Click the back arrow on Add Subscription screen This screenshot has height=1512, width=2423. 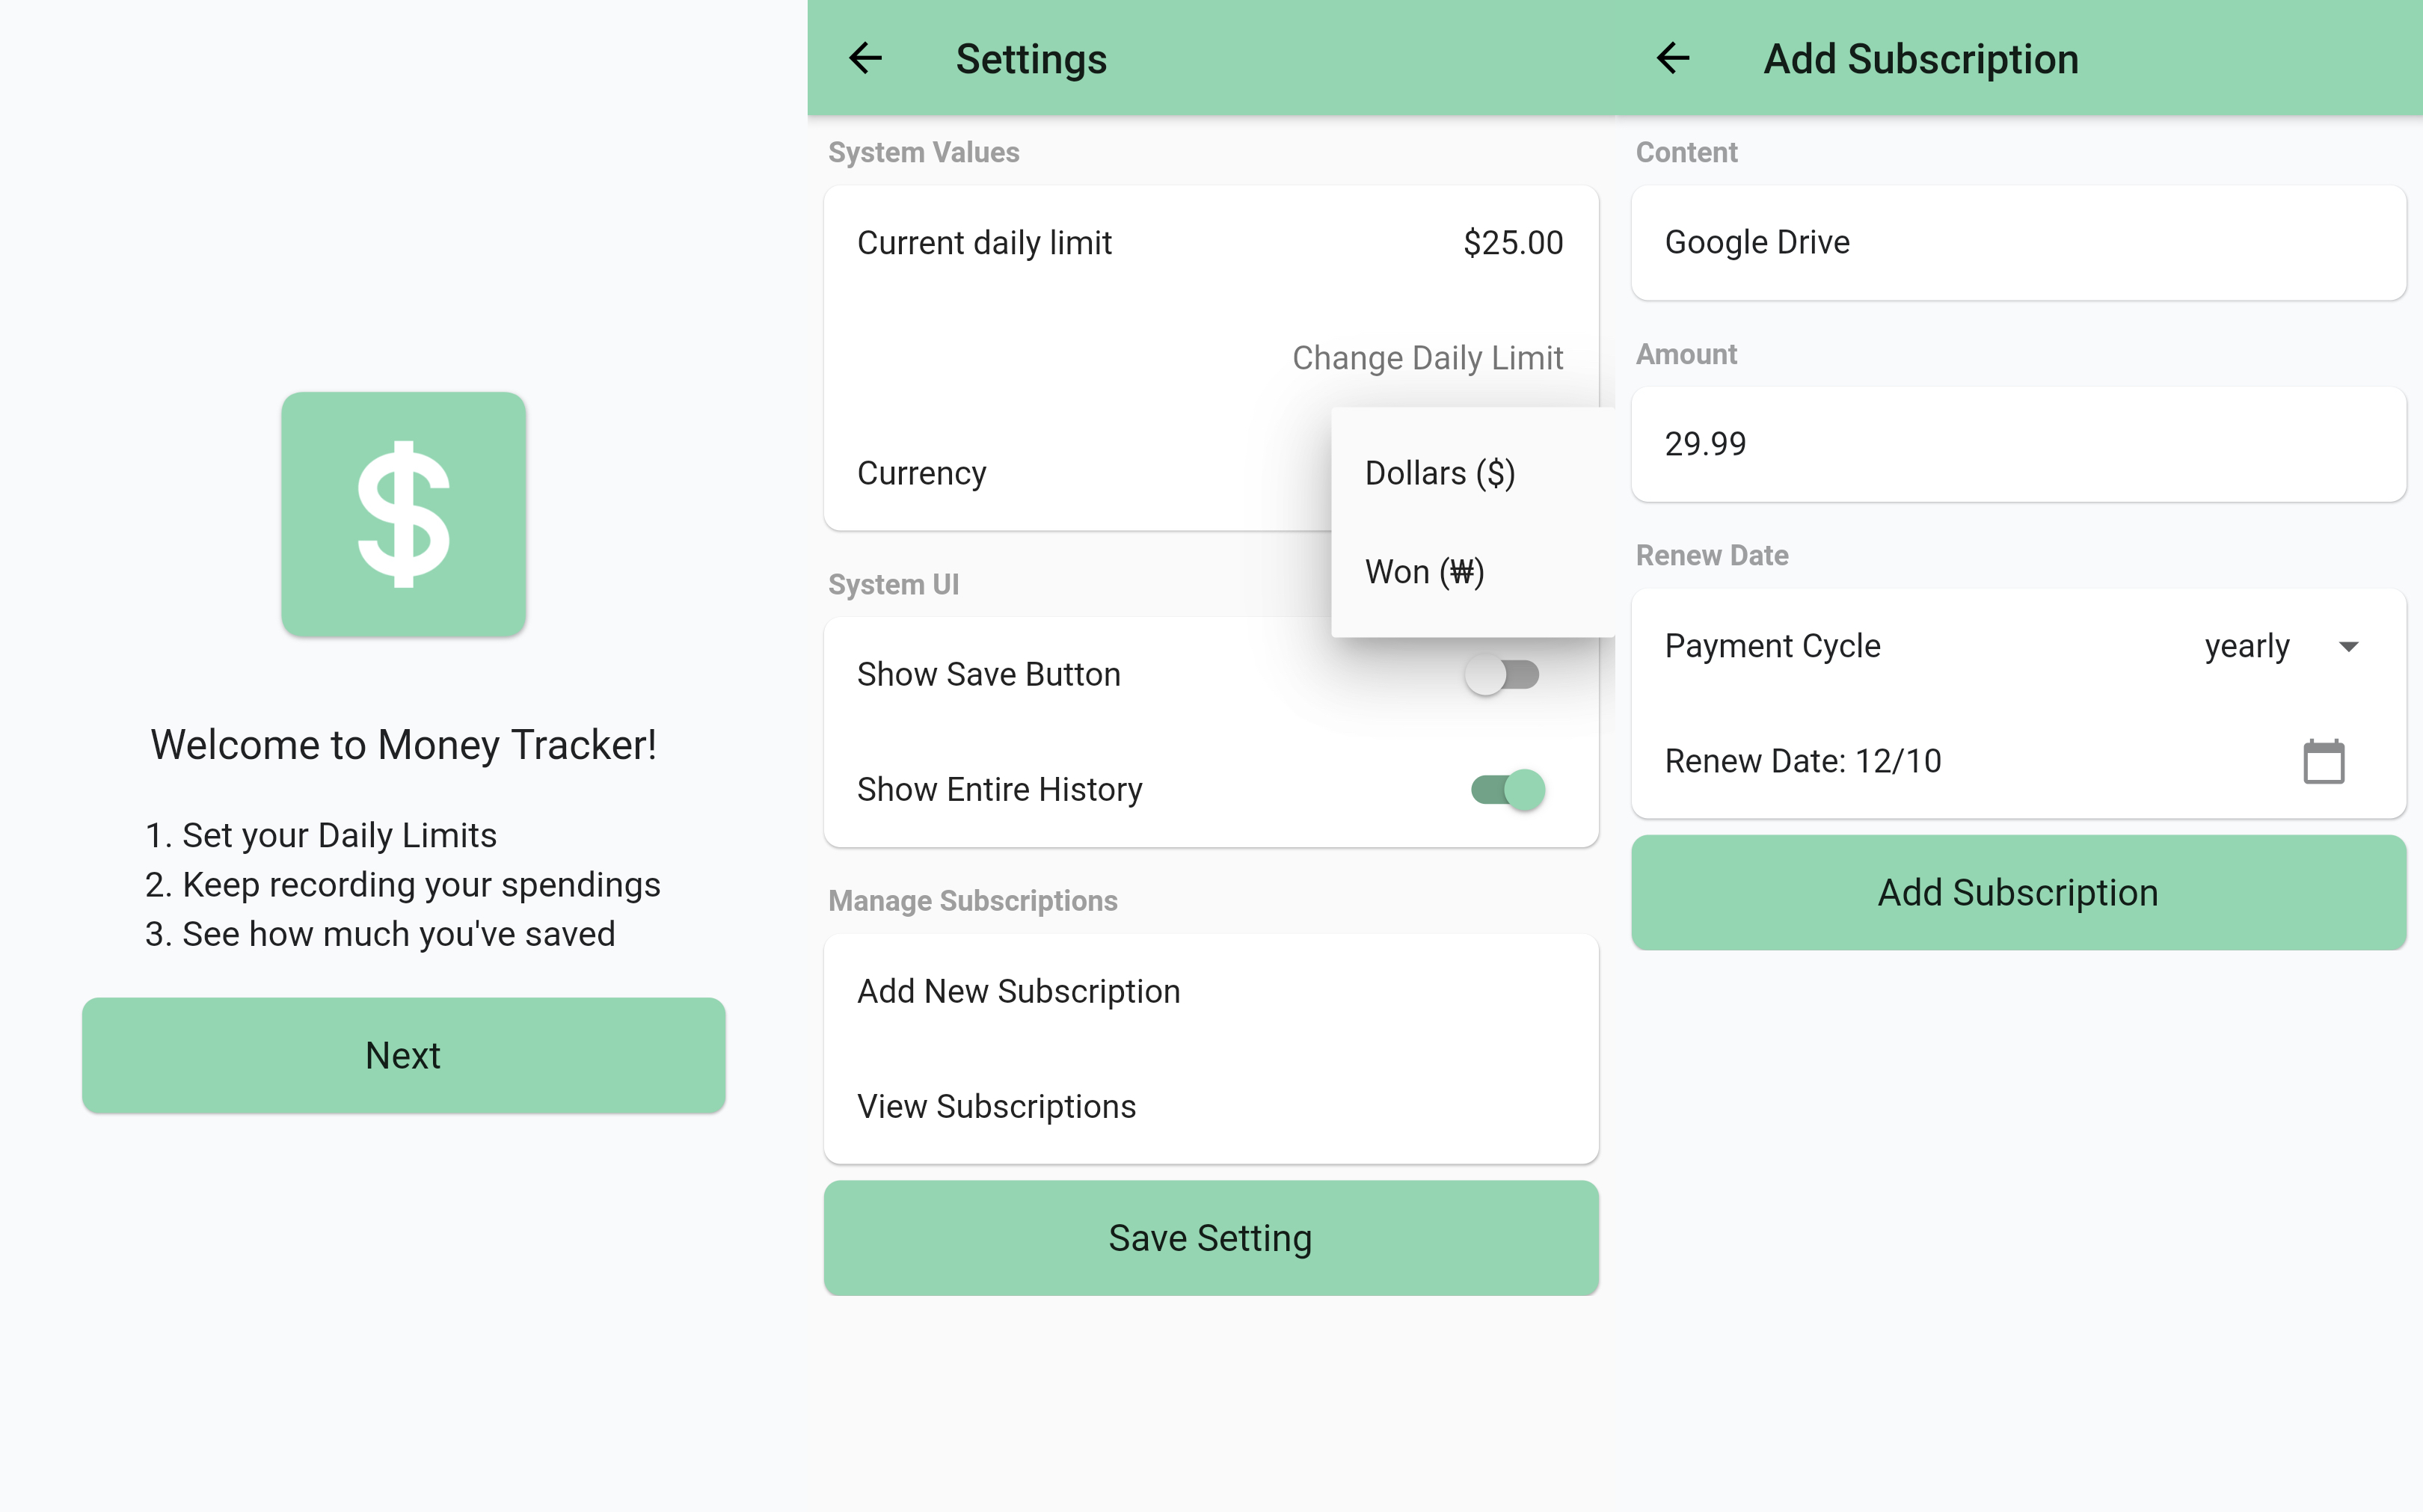coord(1672,59)
